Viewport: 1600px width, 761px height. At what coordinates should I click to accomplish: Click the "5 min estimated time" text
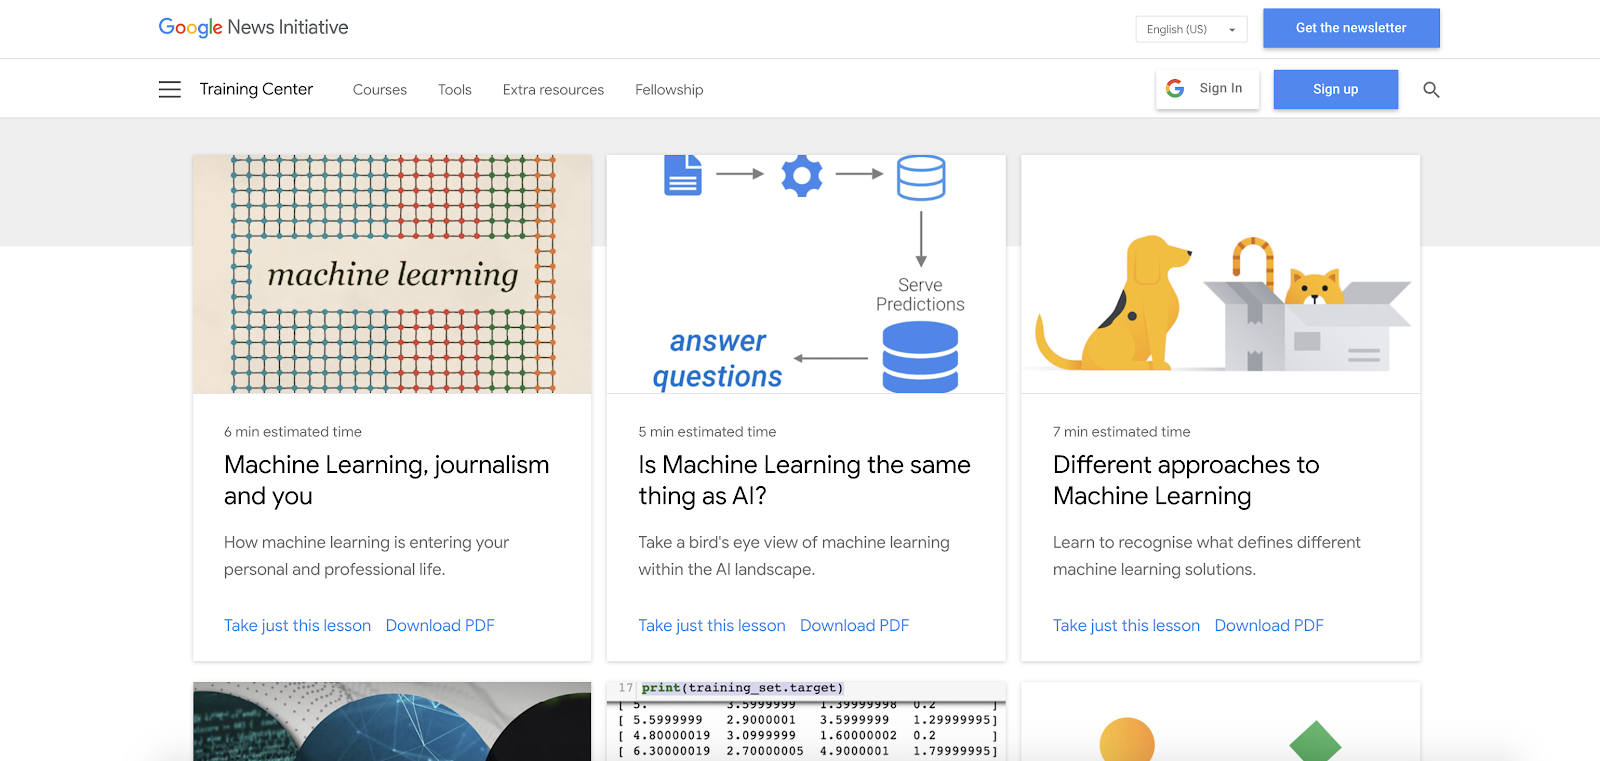707,432
